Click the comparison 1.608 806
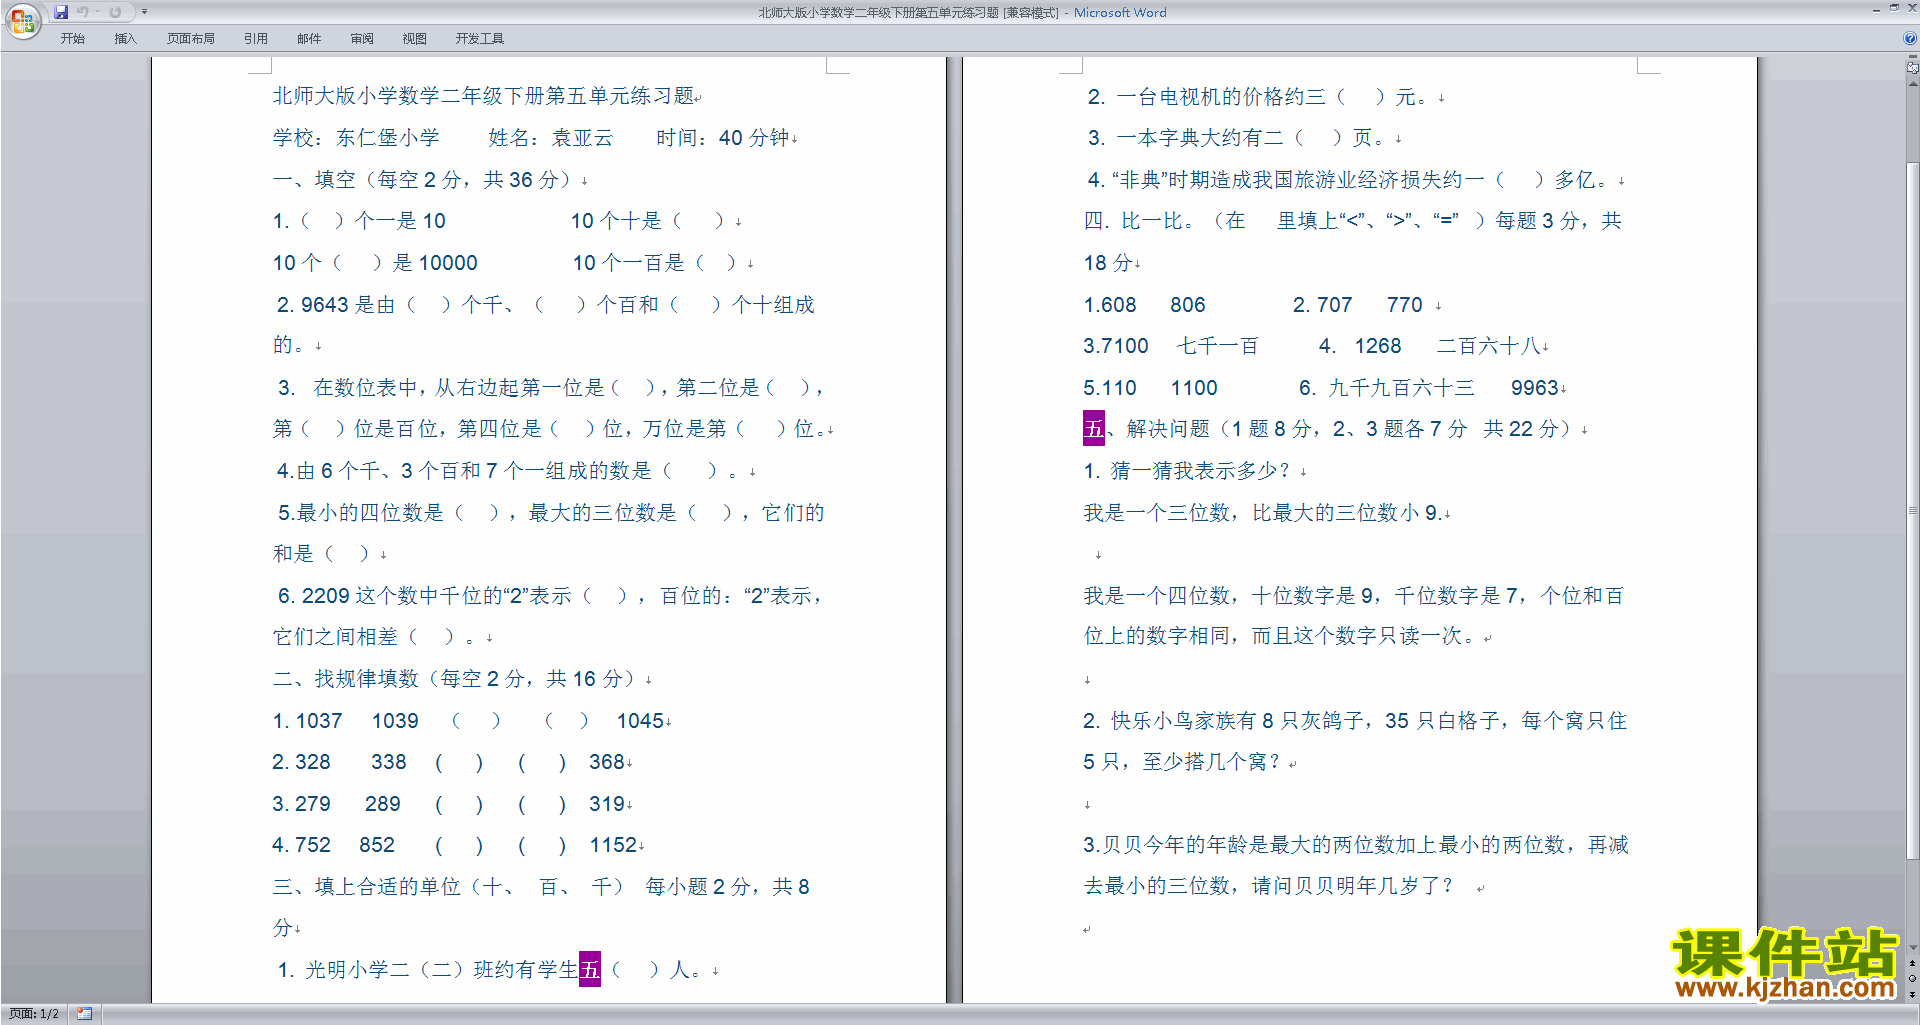 [1144, 305]
